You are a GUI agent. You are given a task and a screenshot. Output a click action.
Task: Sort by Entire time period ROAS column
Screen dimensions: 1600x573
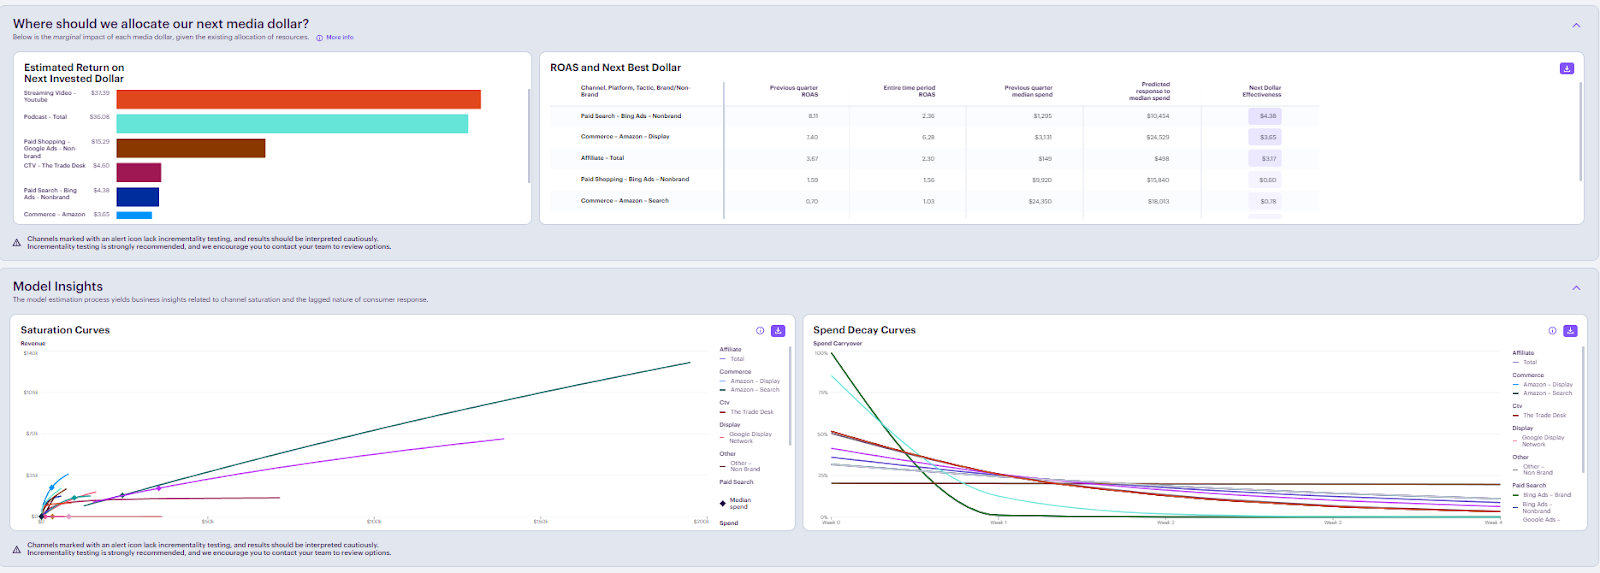pyautogui.click(x=909, y=91)
